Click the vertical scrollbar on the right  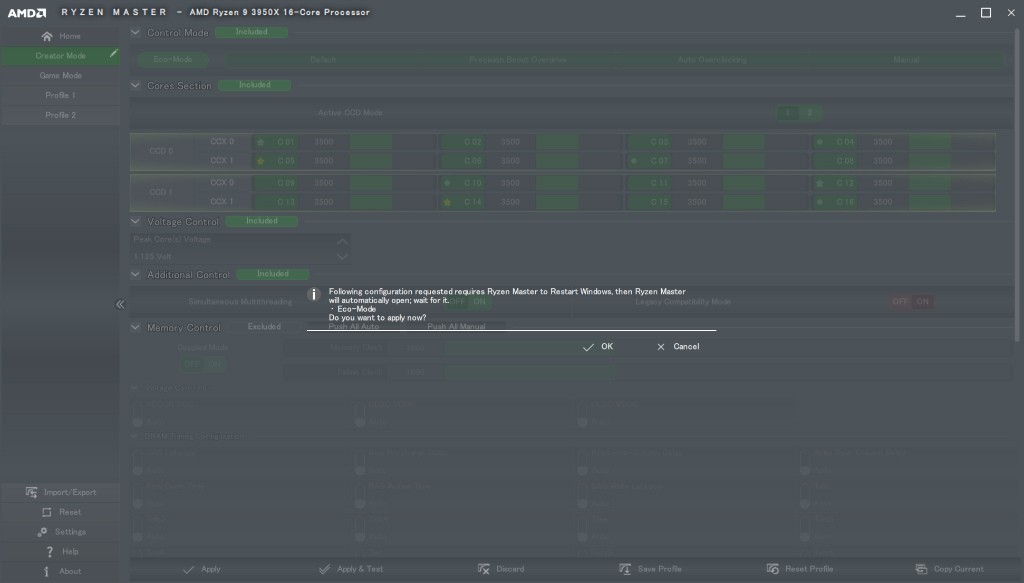click(x=1016, y=184)
